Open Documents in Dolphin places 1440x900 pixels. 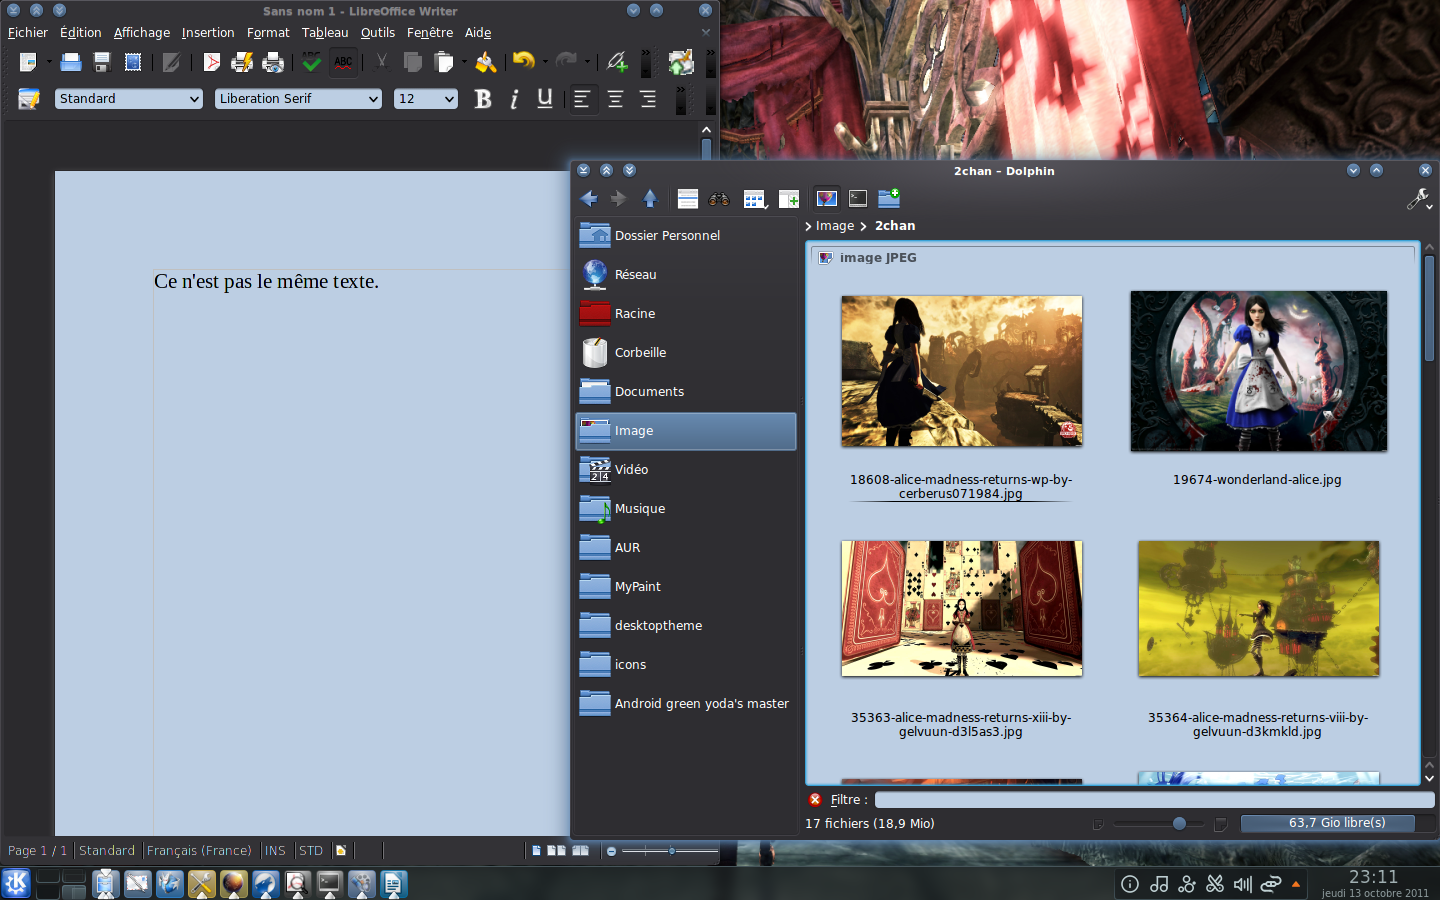coord(686,392)
